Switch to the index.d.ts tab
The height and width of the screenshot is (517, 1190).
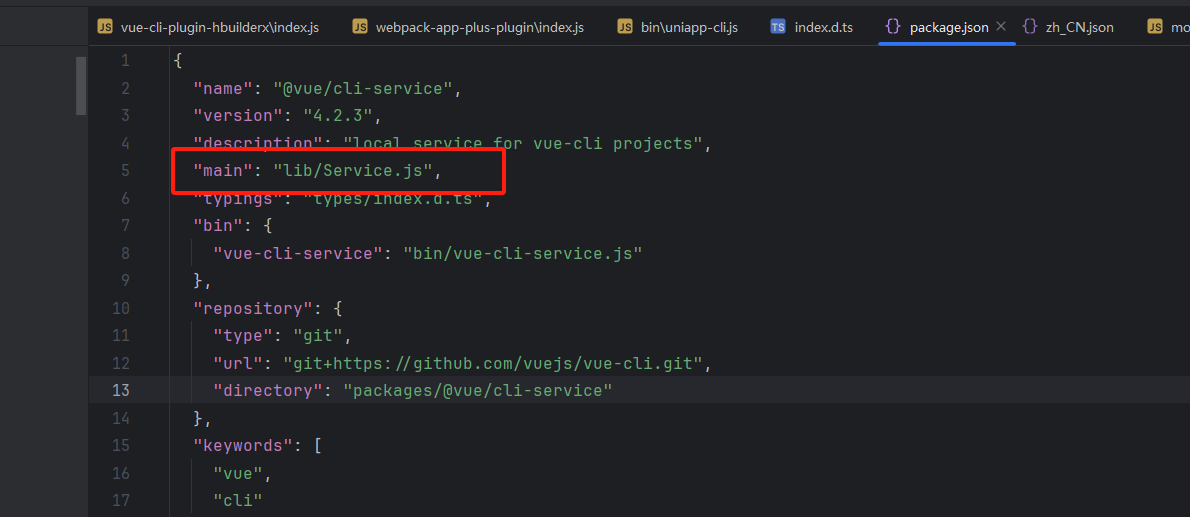(823, 27)
